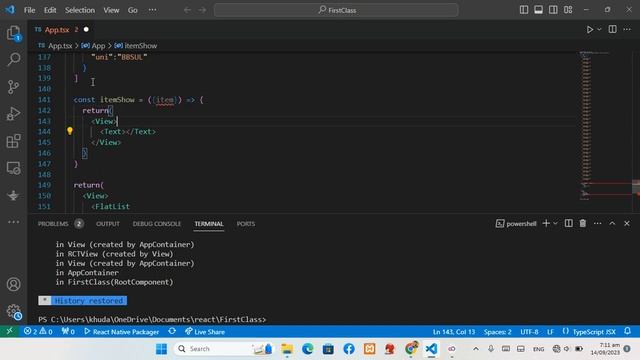The image size is (640, 360).
Task: Open the Selection menu
Action: pos(80,10)
